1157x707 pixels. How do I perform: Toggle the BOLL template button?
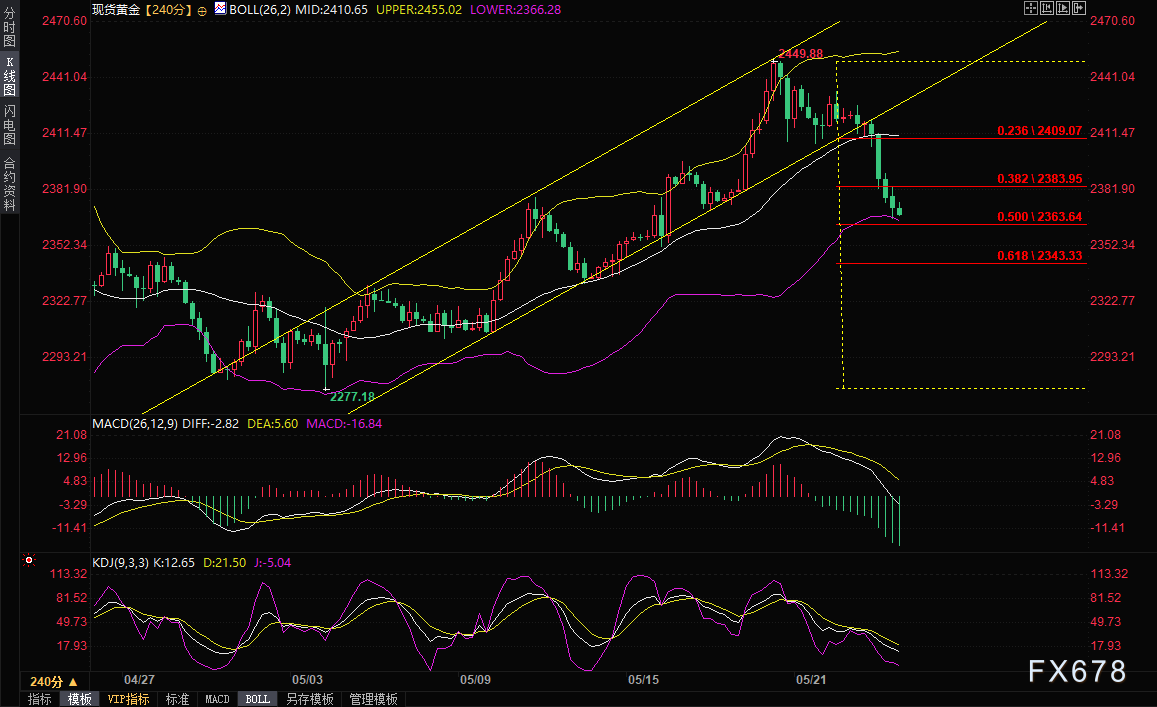coord(257,699)
